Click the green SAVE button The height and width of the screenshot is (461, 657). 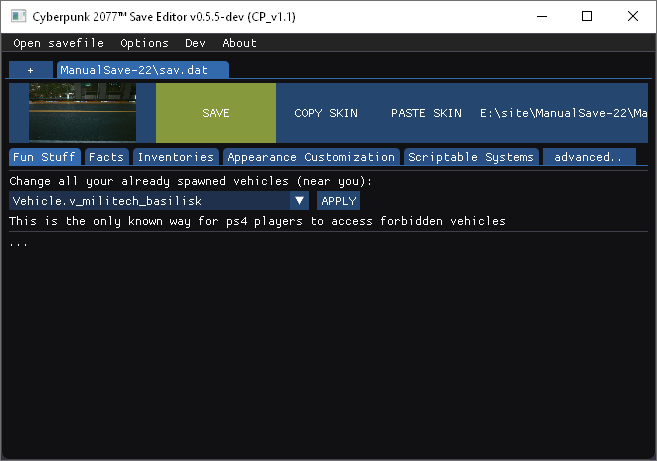(216, 113)
